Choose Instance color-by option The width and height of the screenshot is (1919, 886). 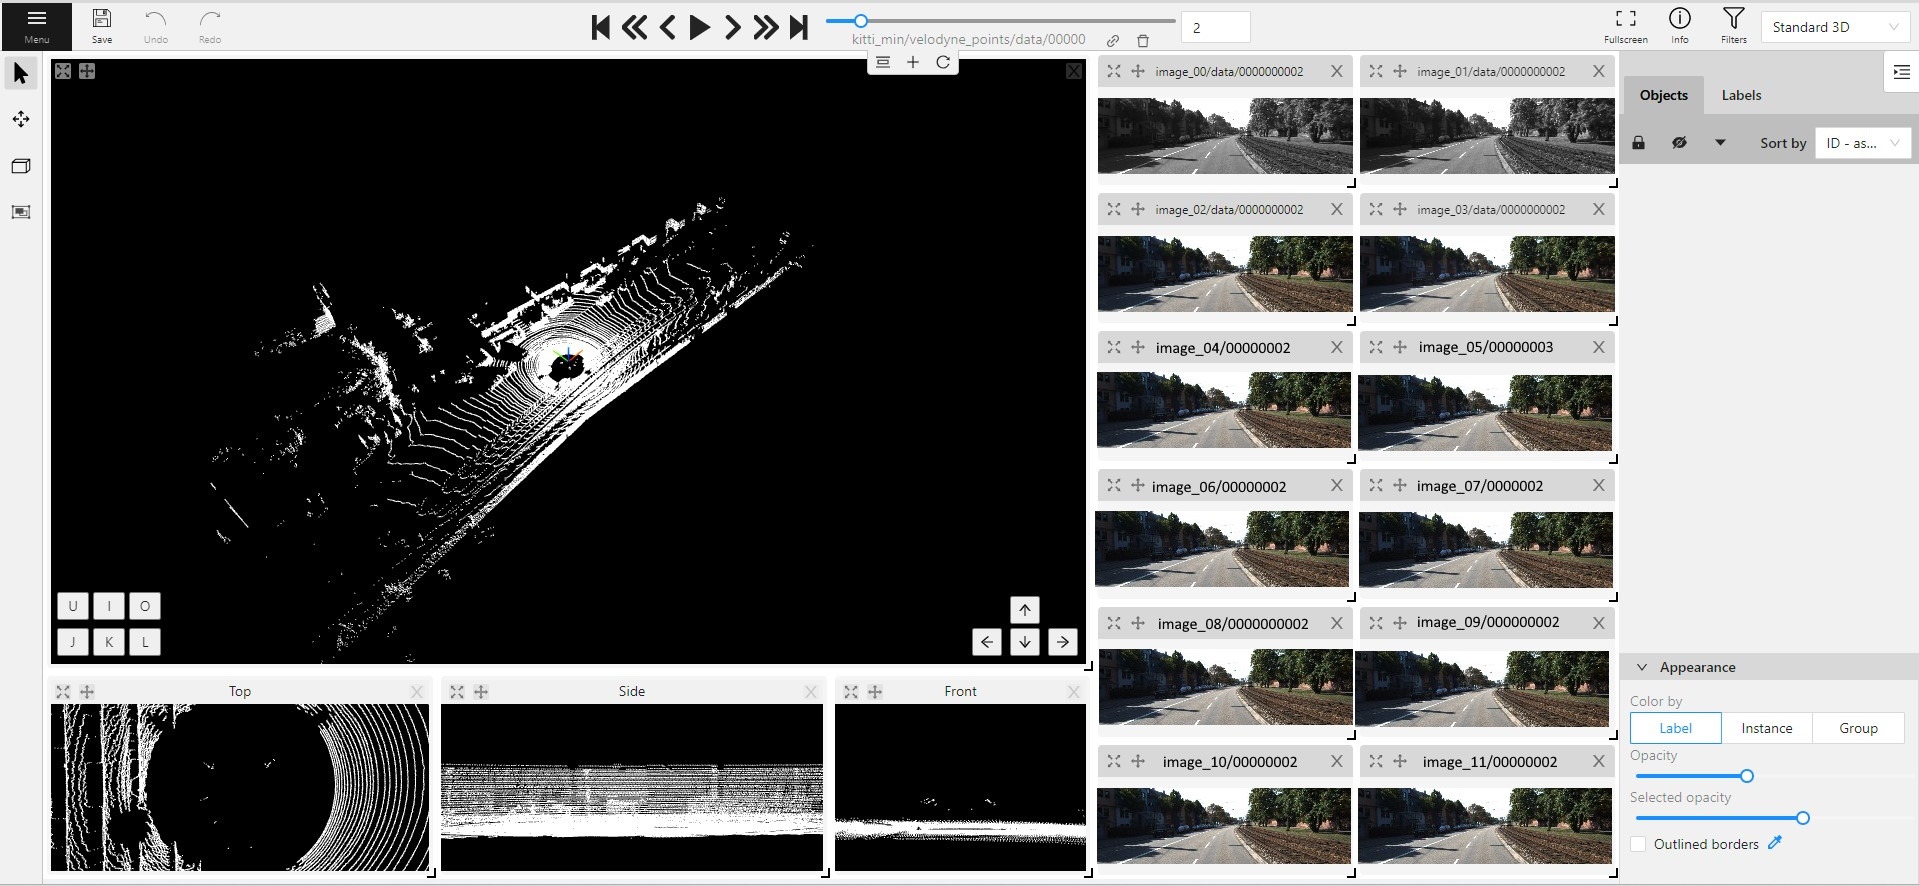tap(1766, 728)
